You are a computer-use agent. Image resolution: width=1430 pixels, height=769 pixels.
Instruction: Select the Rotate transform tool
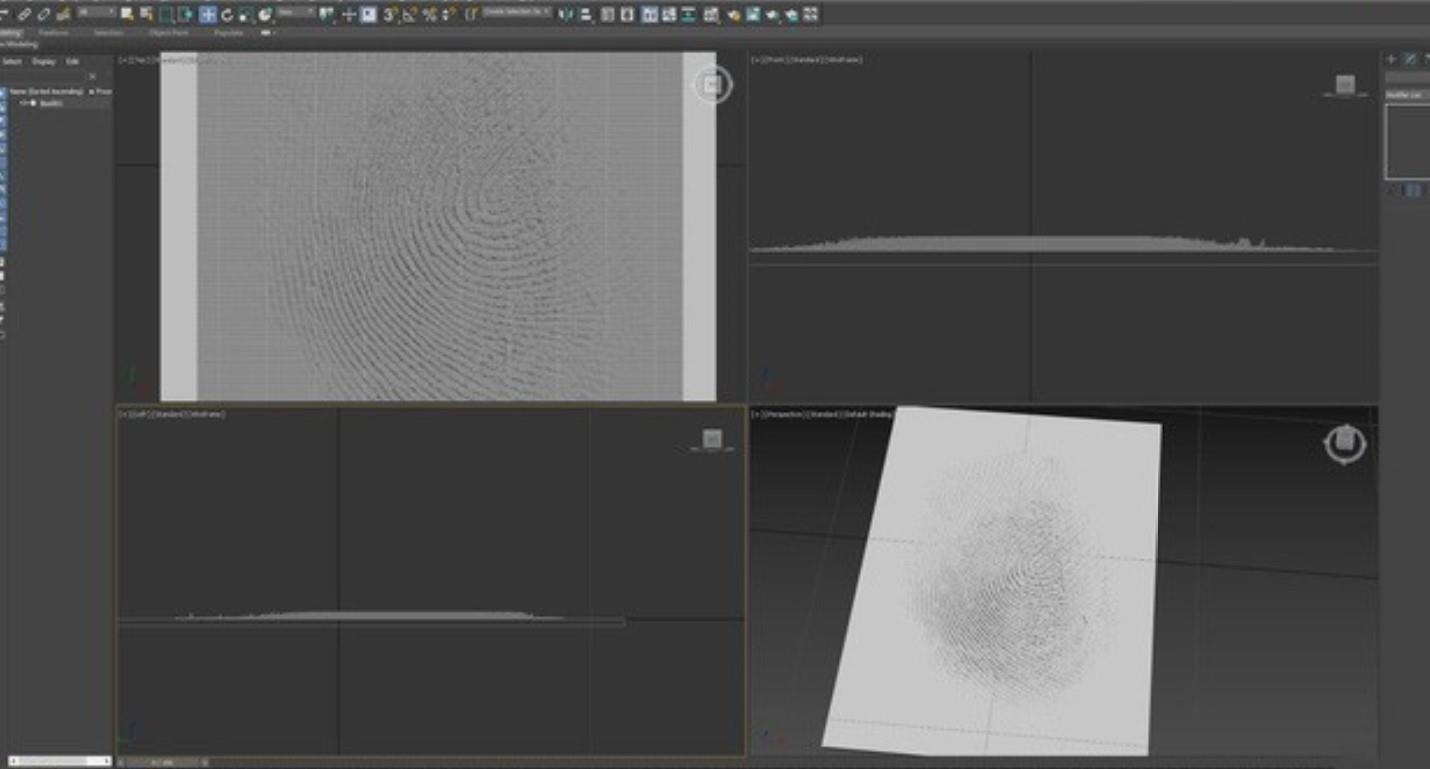(227, 14)
